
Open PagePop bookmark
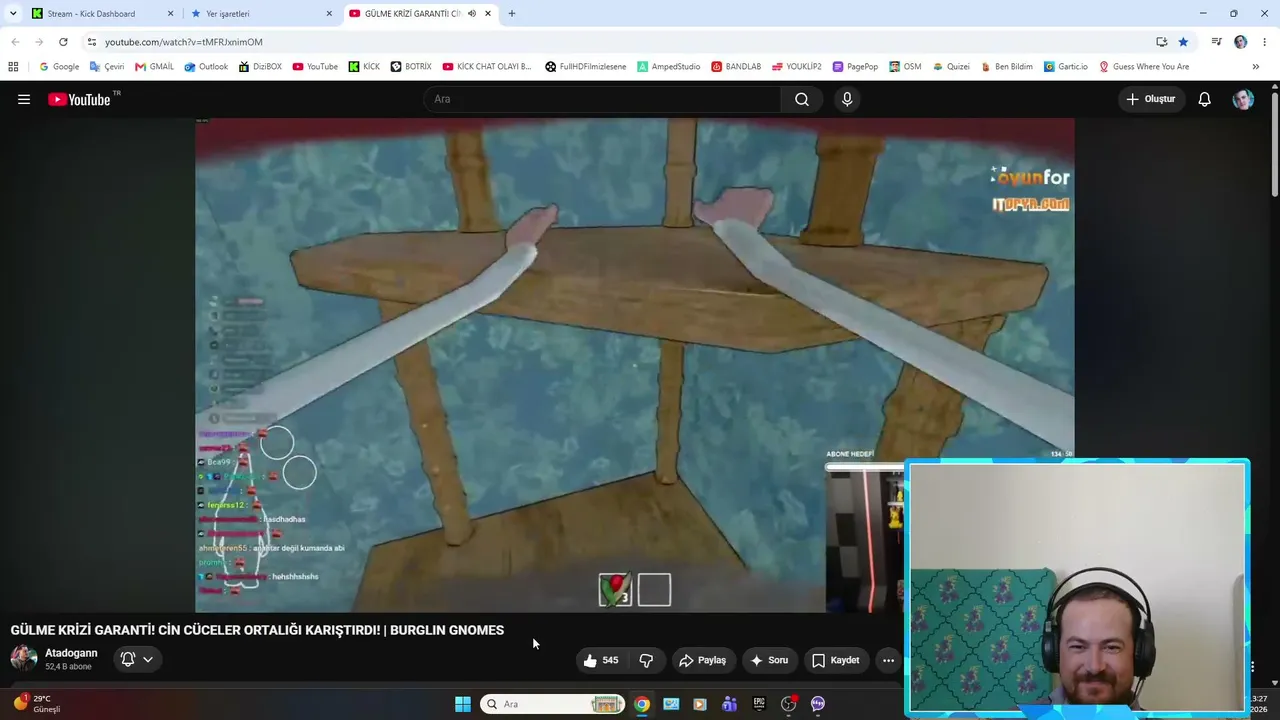click(855, 67)
